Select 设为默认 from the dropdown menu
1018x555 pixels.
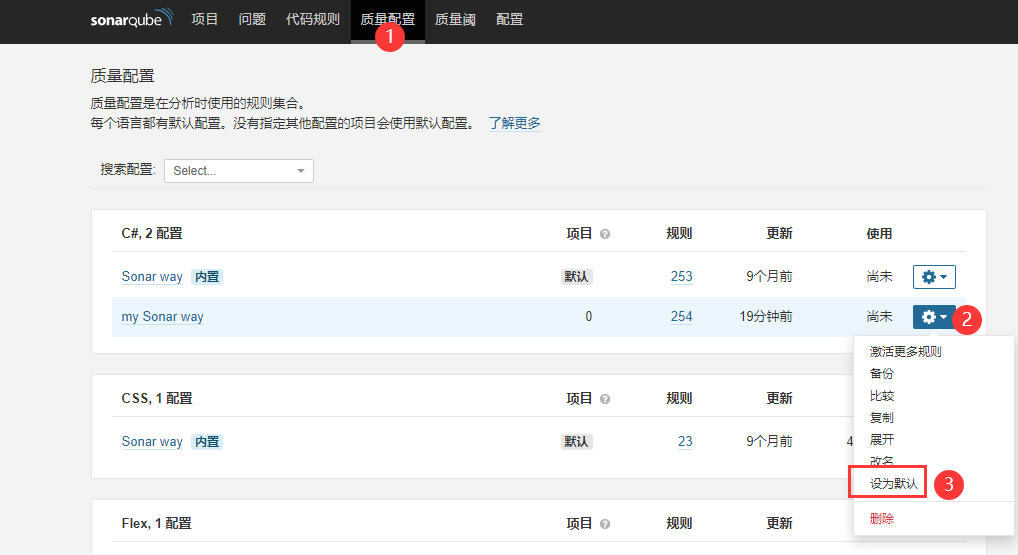coord(893,484)
